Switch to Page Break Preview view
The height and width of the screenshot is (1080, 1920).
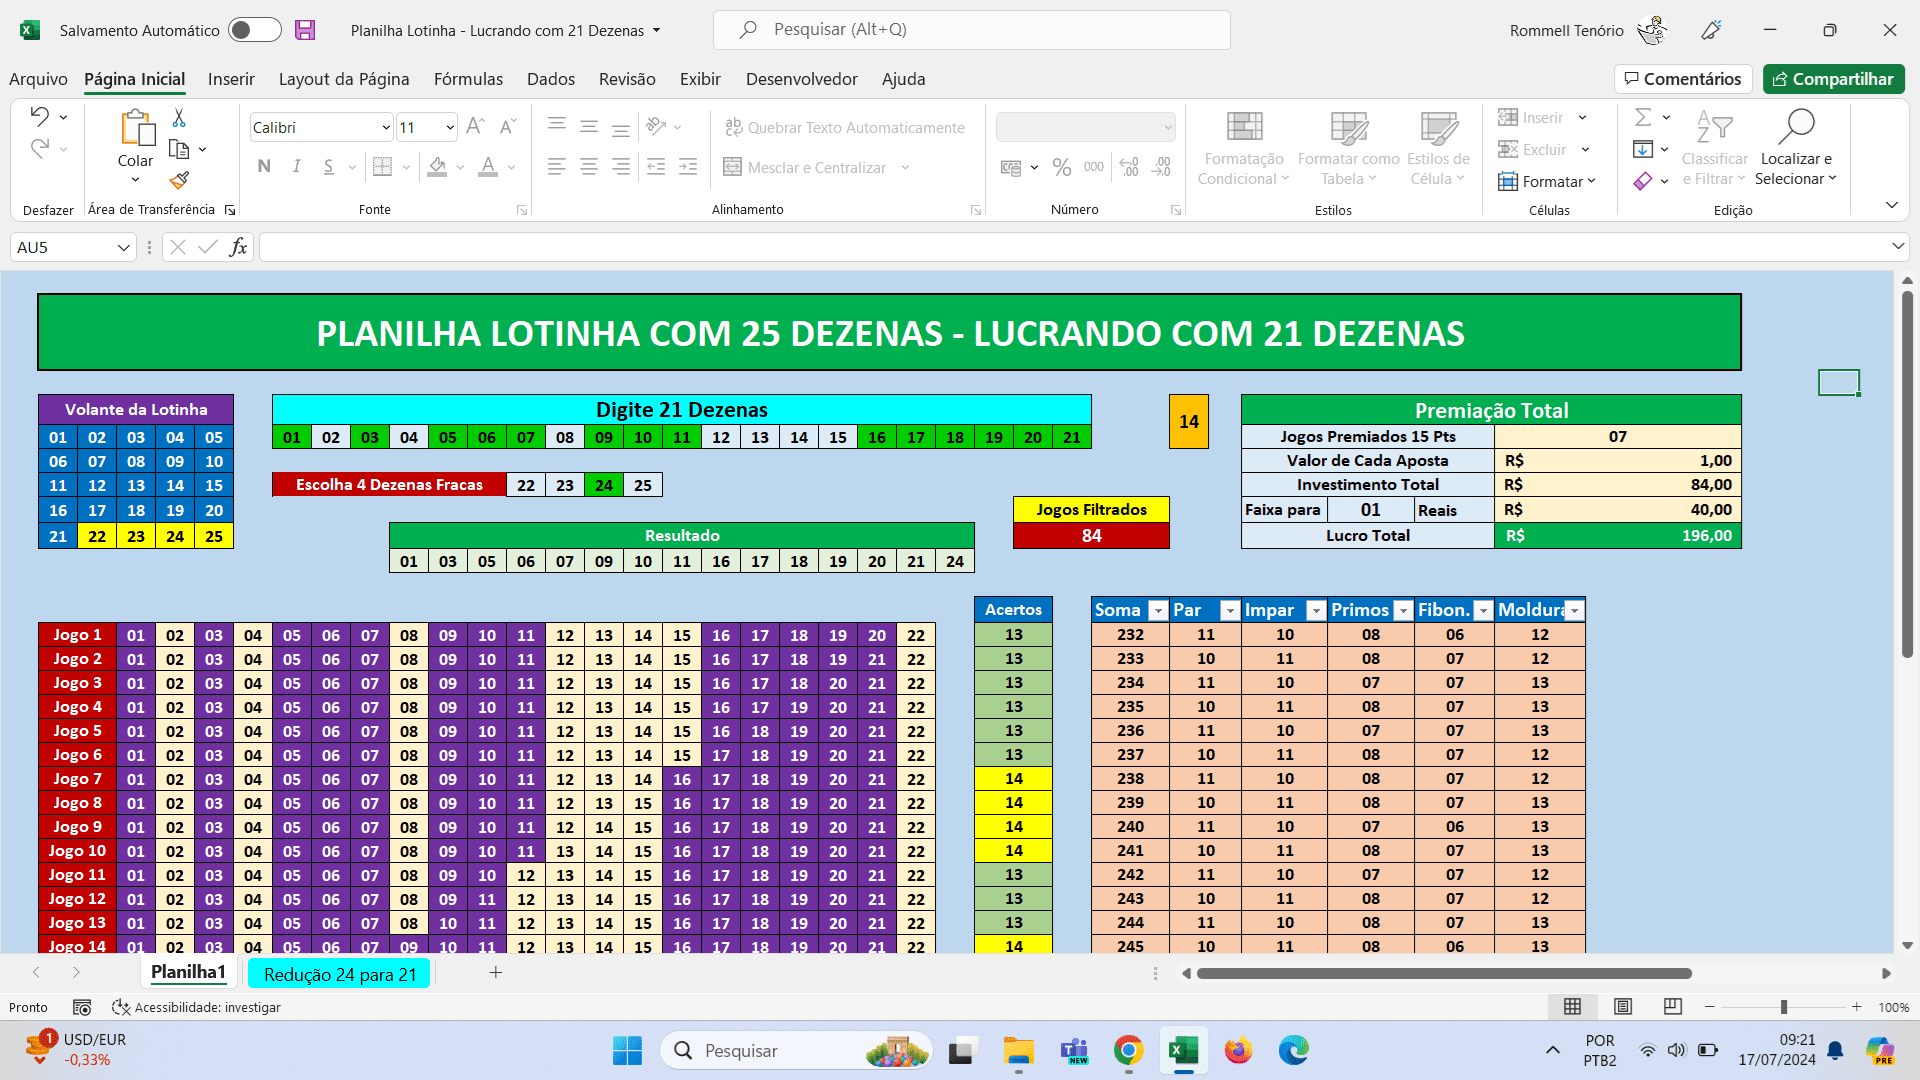coord(1672,1006)
